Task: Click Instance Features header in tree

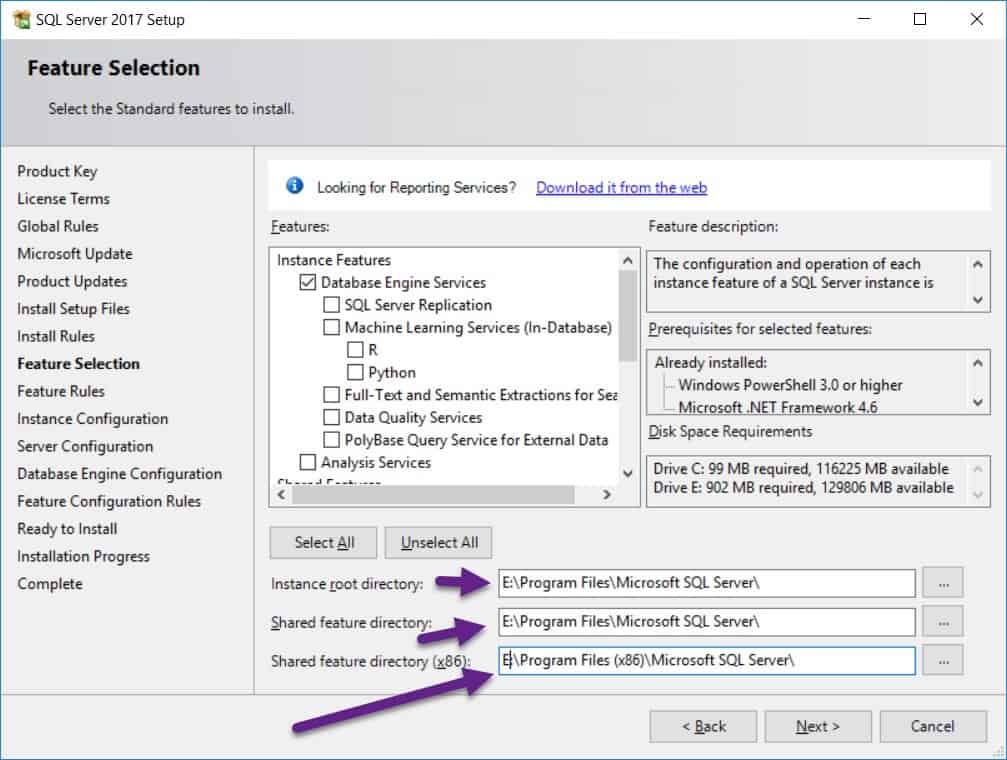Action: (x=333, y=260)
